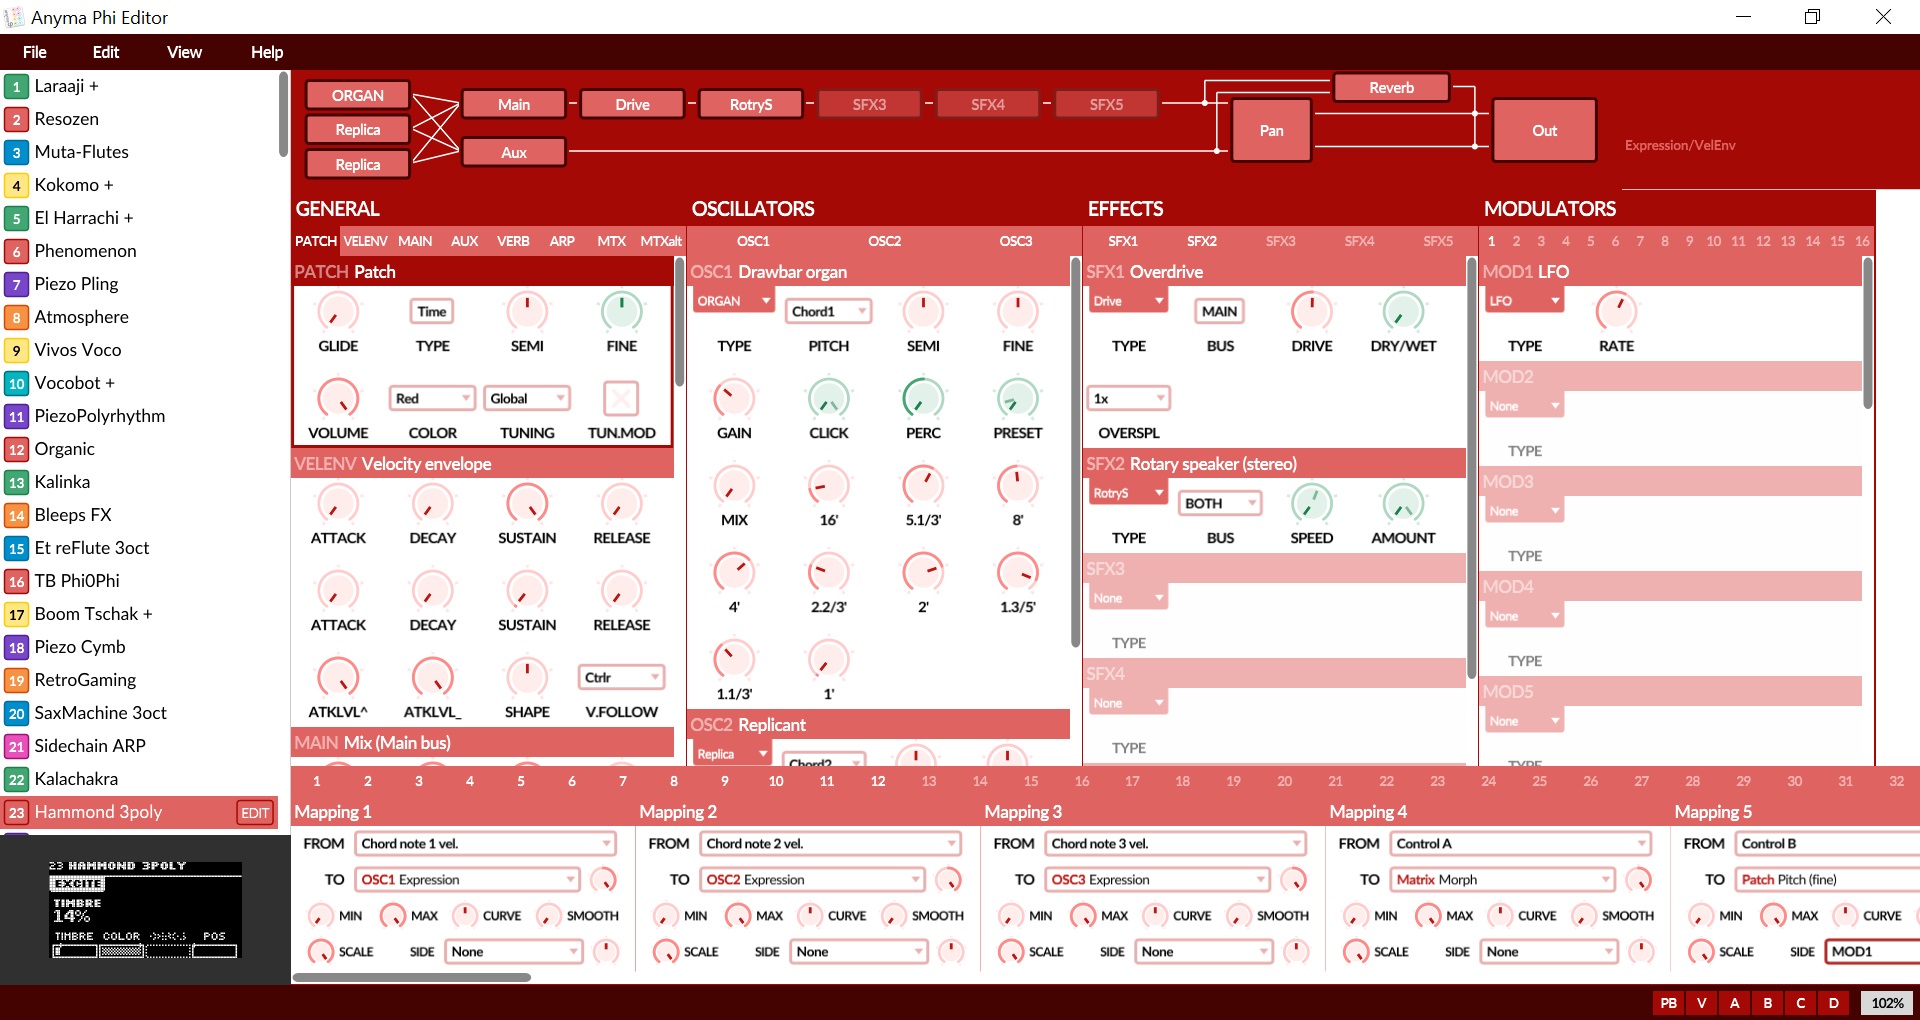Screen dimensions: 1920x1020
Task: Click the SHAPE knob in Velocity envelope
Action: [527, 677]
